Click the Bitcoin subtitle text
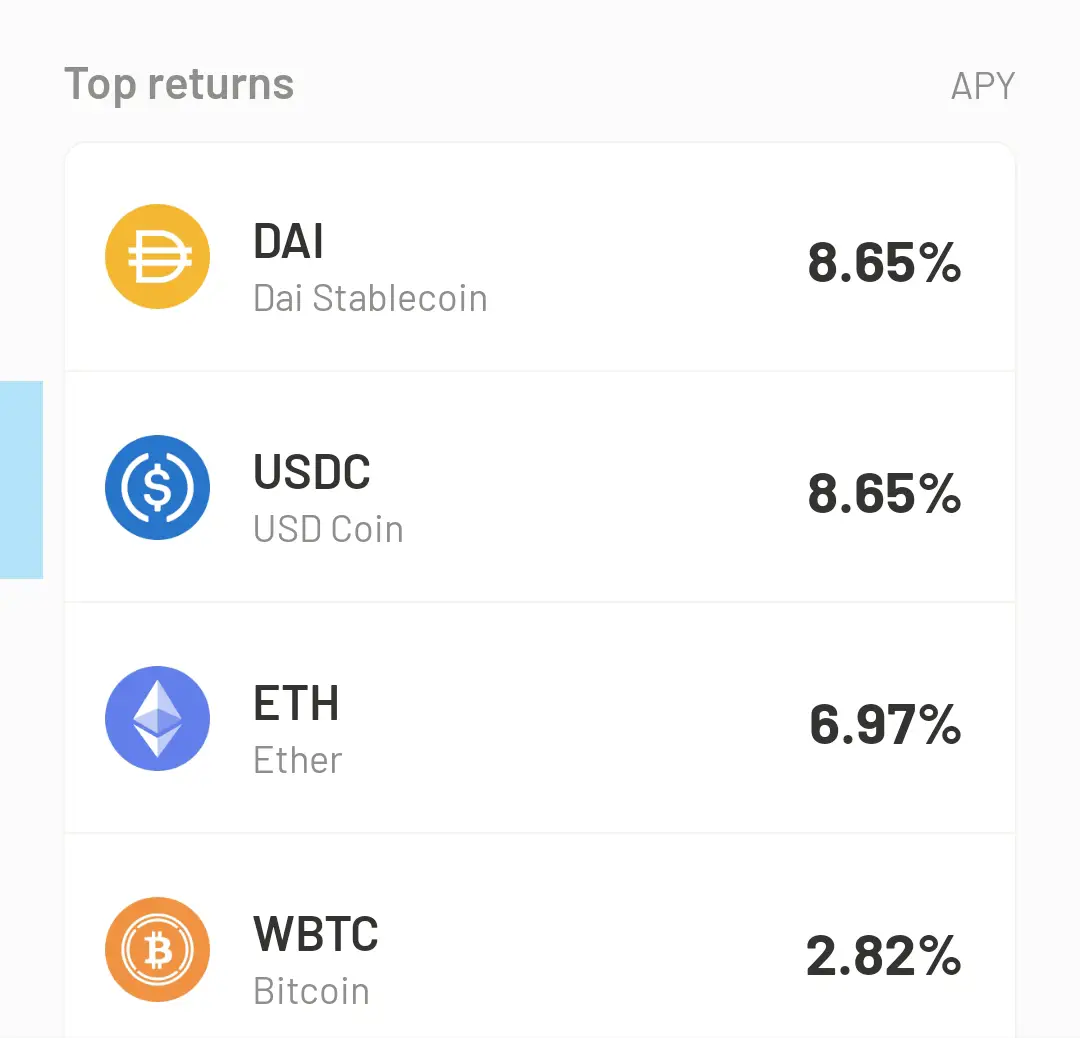 coord(311,991)
